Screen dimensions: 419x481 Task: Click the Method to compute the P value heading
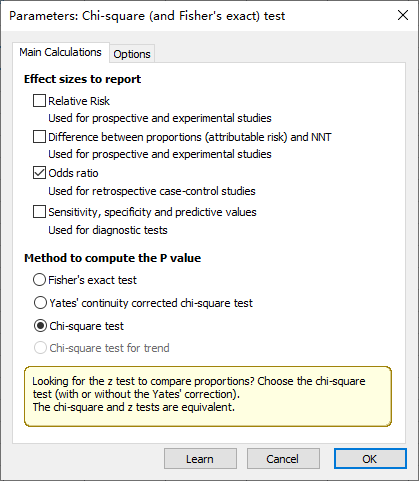(x=113, y=258)
